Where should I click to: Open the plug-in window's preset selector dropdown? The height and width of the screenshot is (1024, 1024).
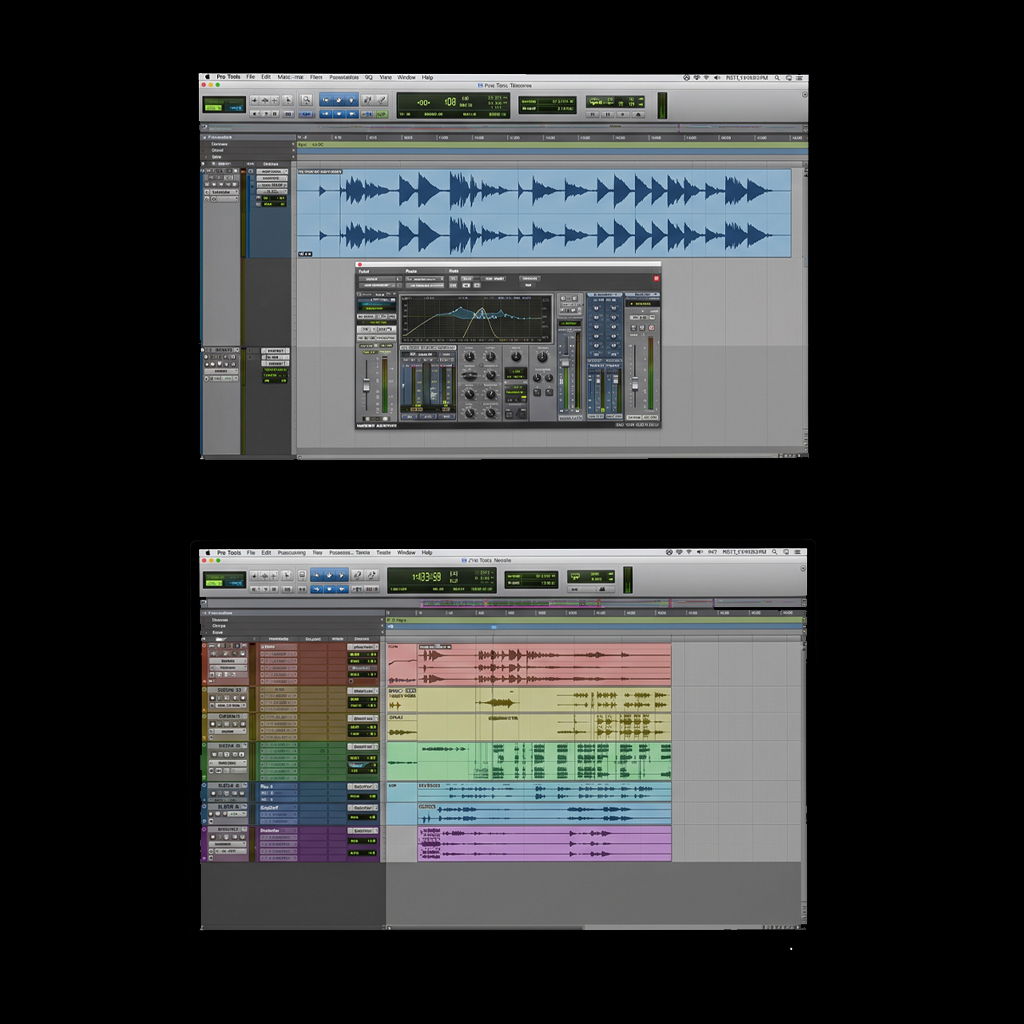pyautogui.click(x=424, y=279)
